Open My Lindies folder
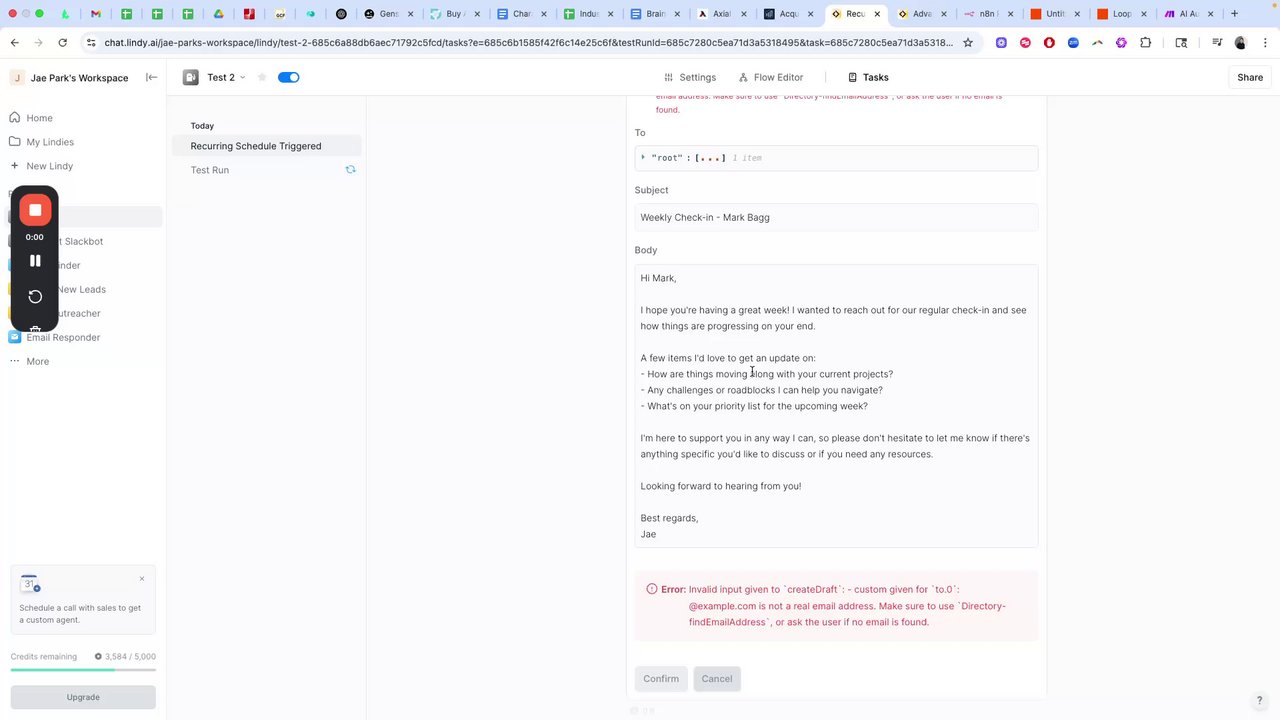This screenshot has height=720, width=1280. point(50,142)
